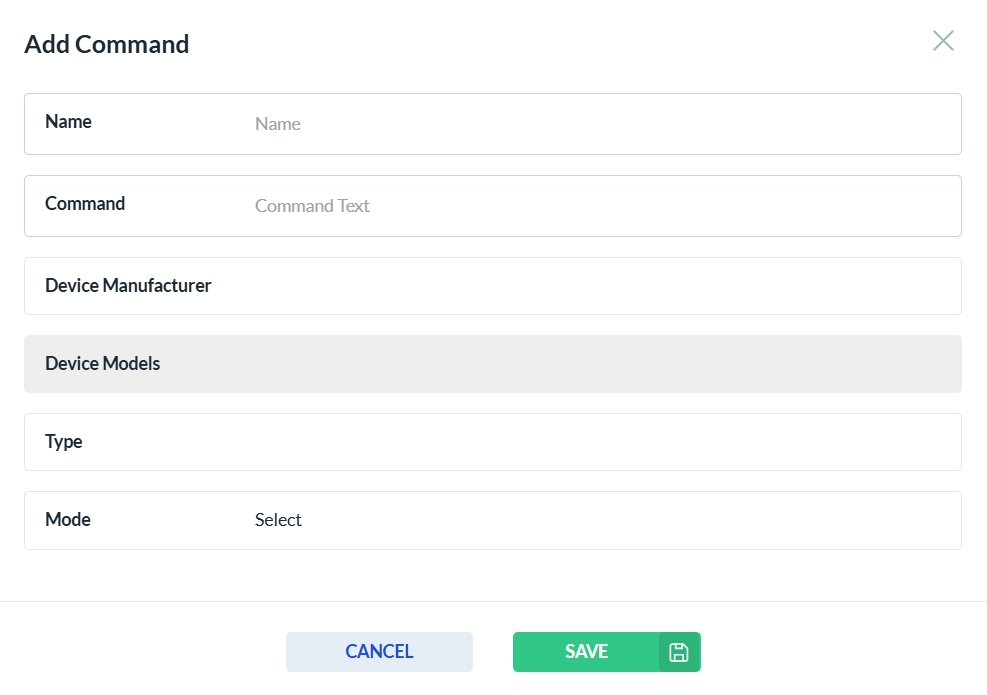
Task: Focus the Command Text input field
Action: 600,206
